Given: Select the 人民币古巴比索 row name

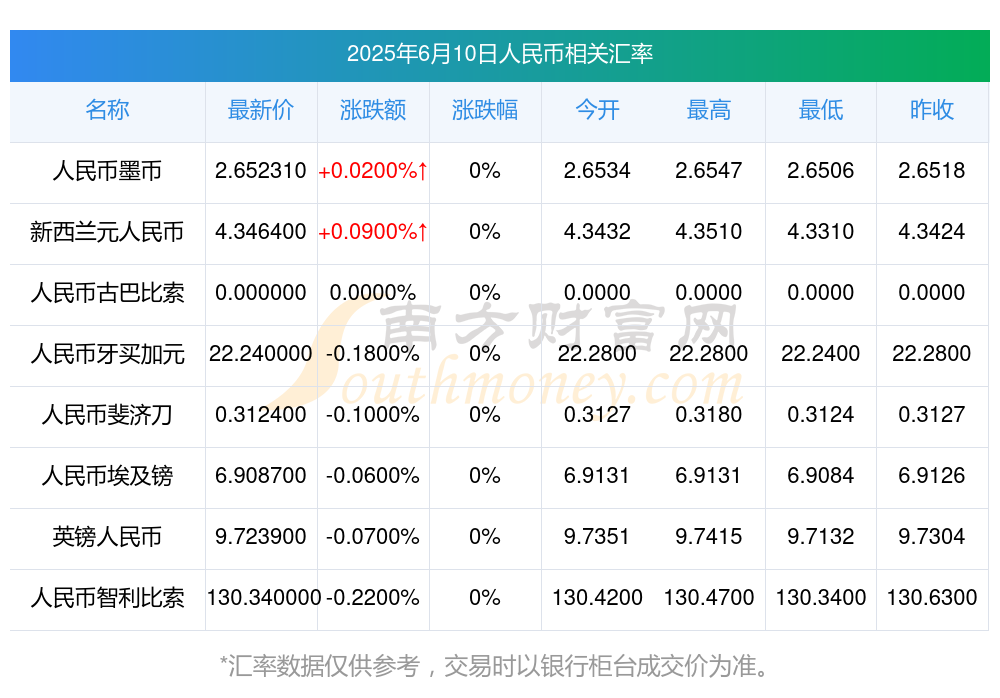Looking at the screenshot, I should tap(107, 293).
